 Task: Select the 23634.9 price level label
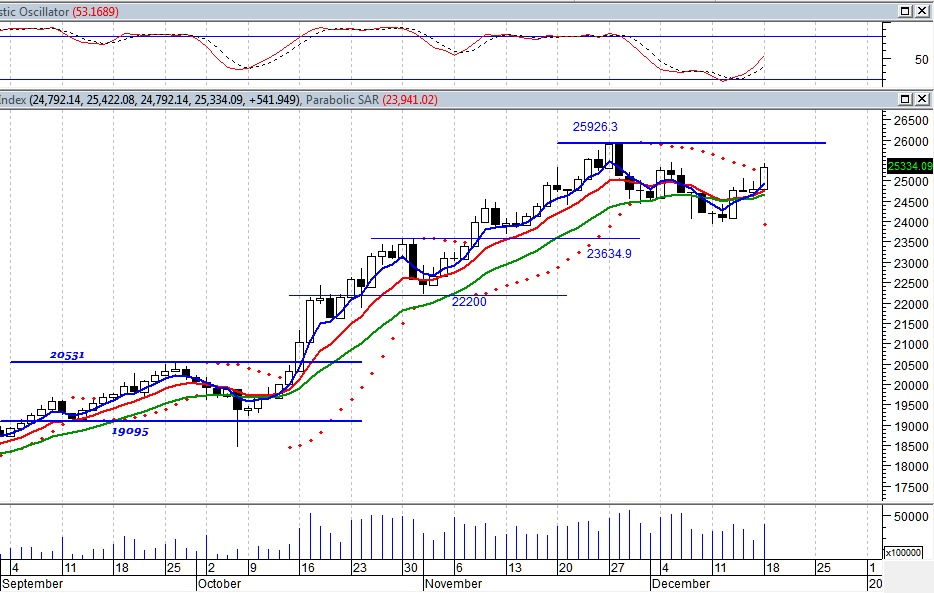click(x=609, y=254)
